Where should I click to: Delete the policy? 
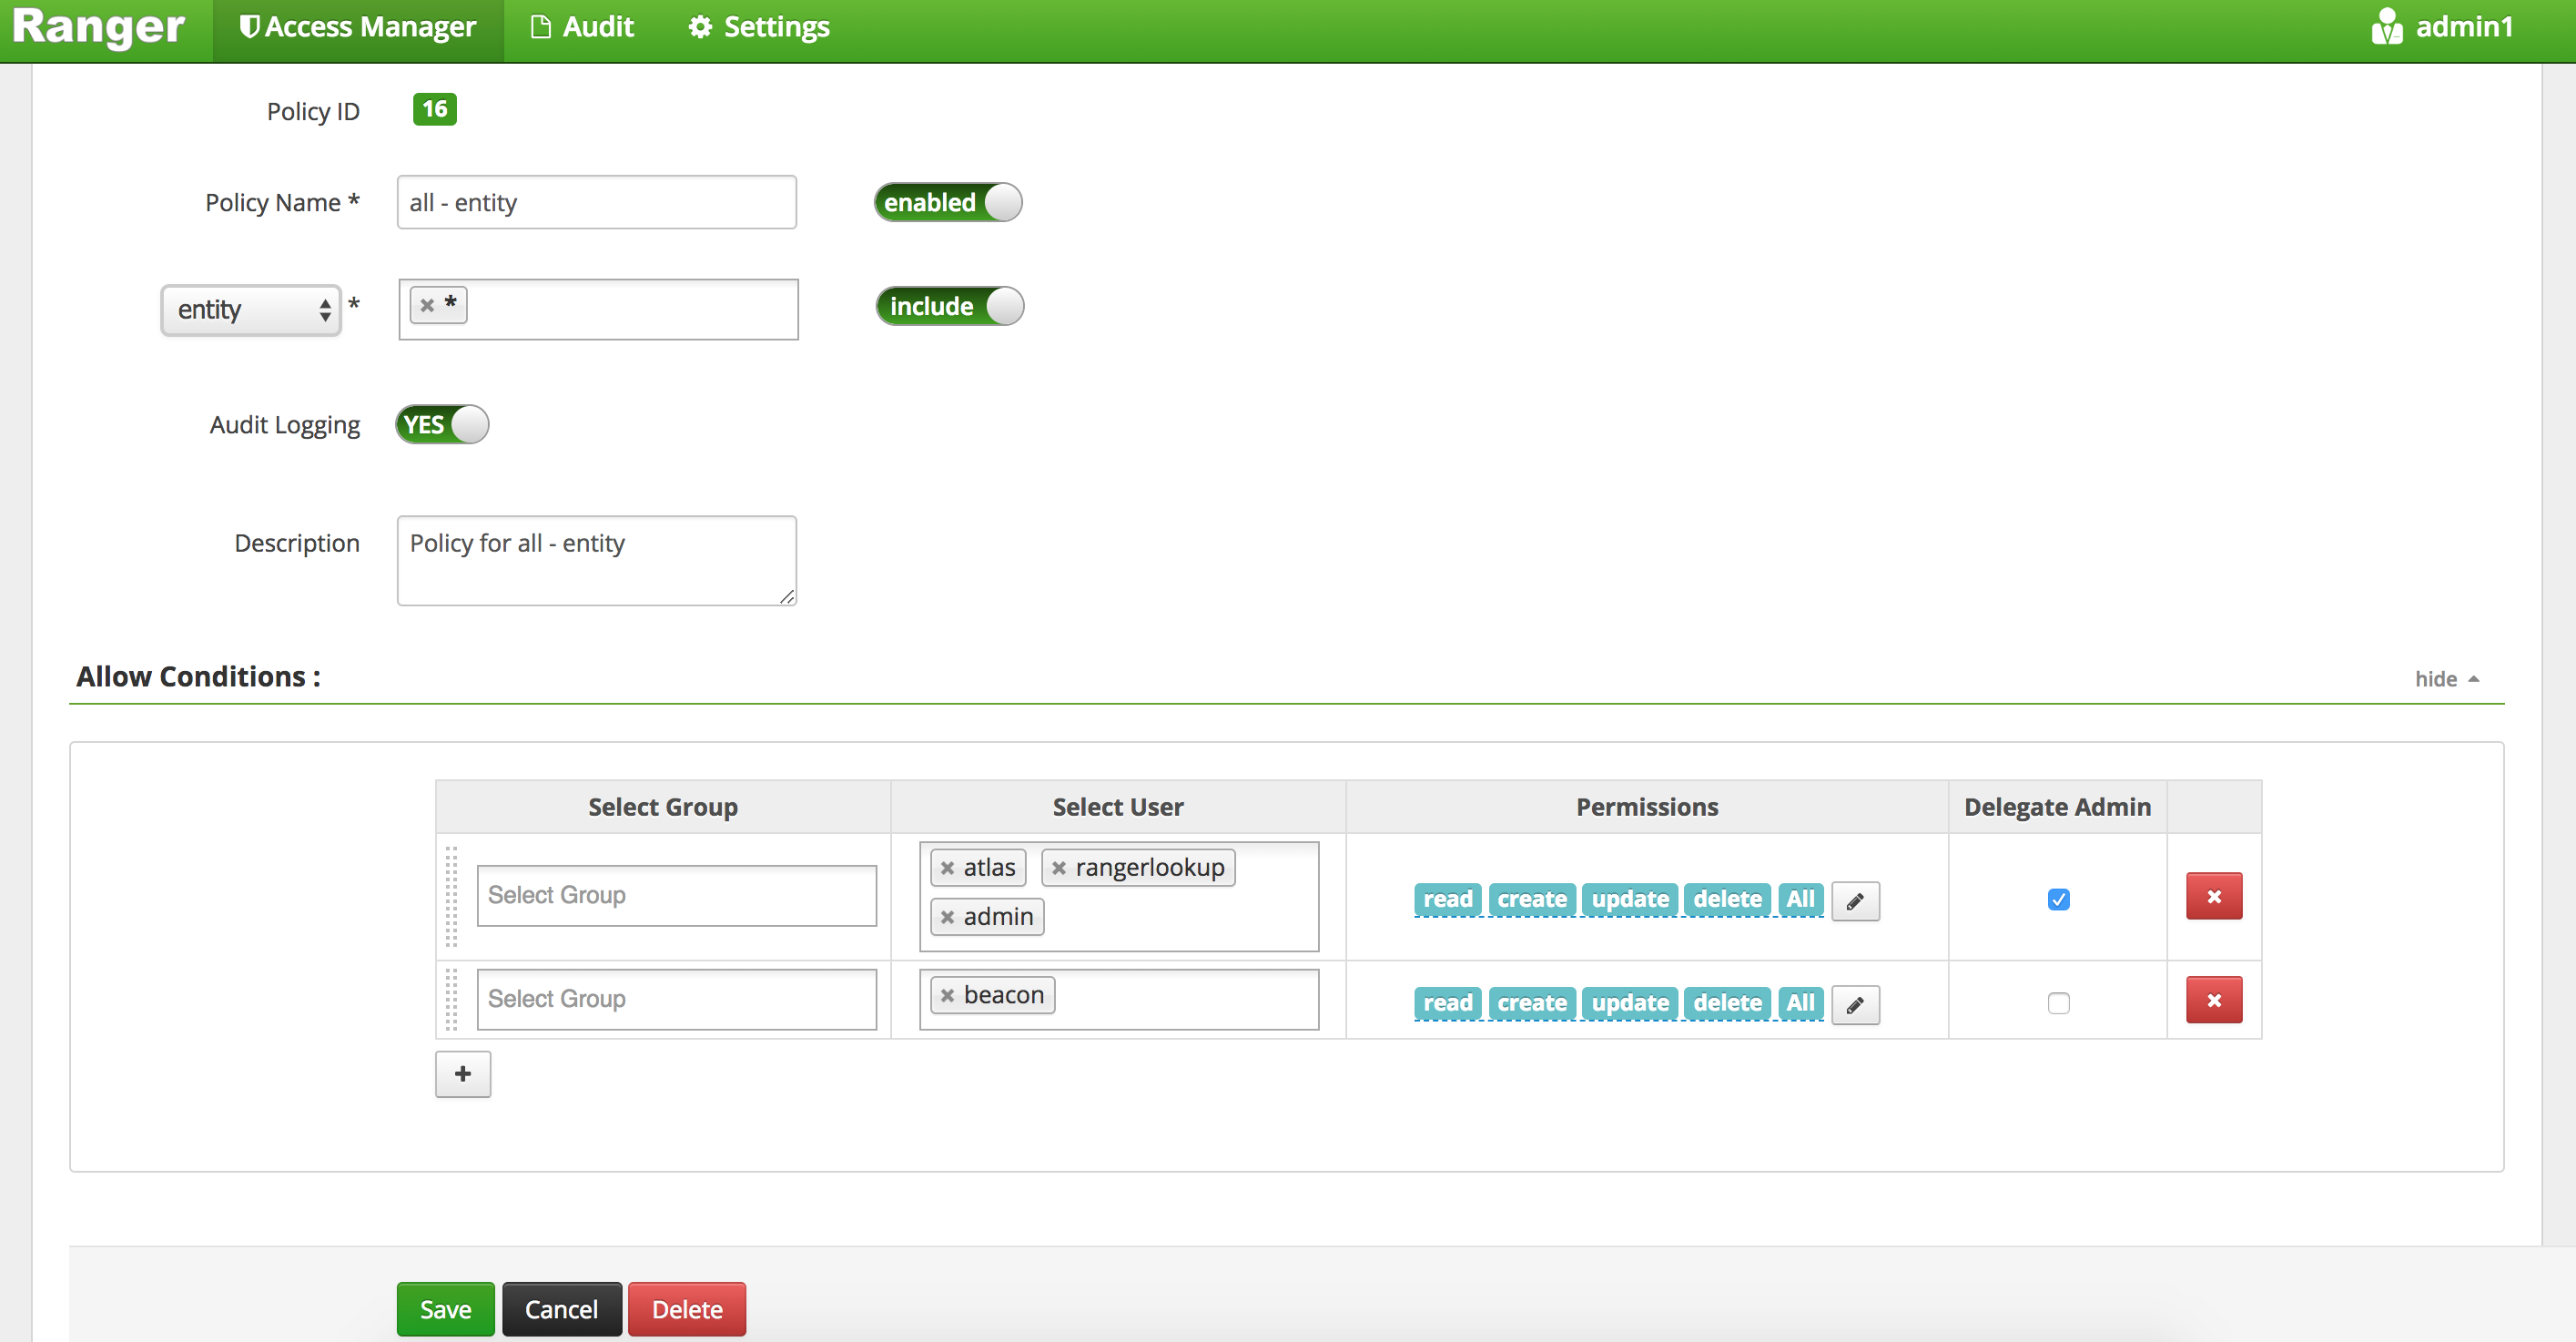tap(687, 1309)
